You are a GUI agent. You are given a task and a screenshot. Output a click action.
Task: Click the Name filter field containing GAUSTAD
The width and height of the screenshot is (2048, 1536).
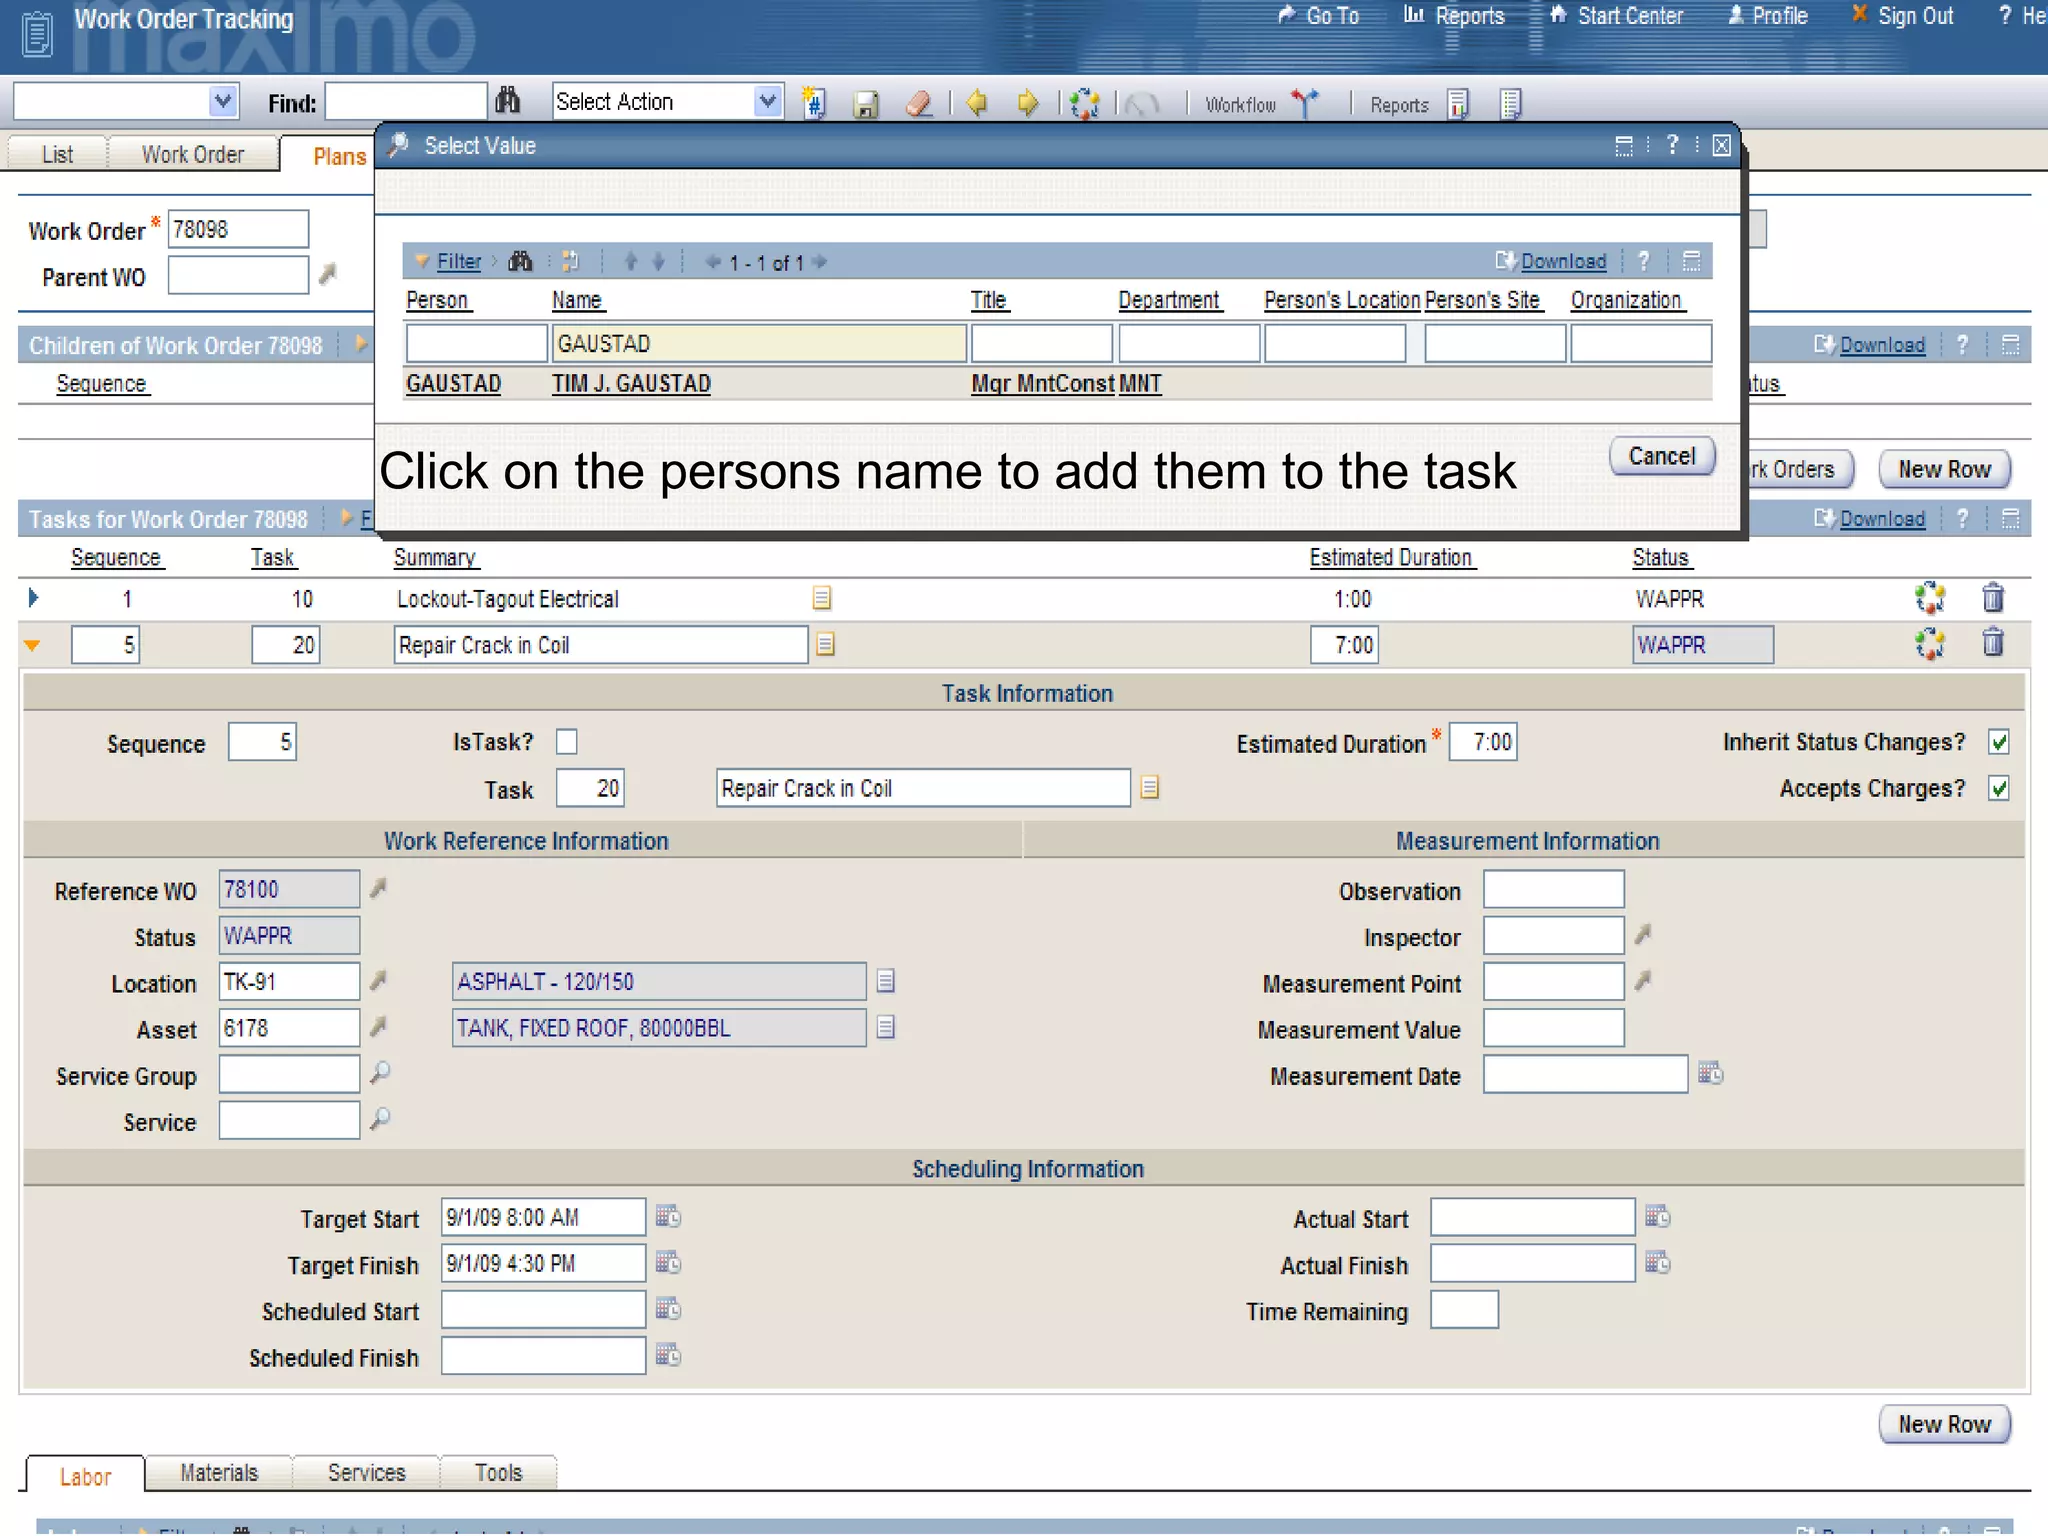(x=759, y=343)
